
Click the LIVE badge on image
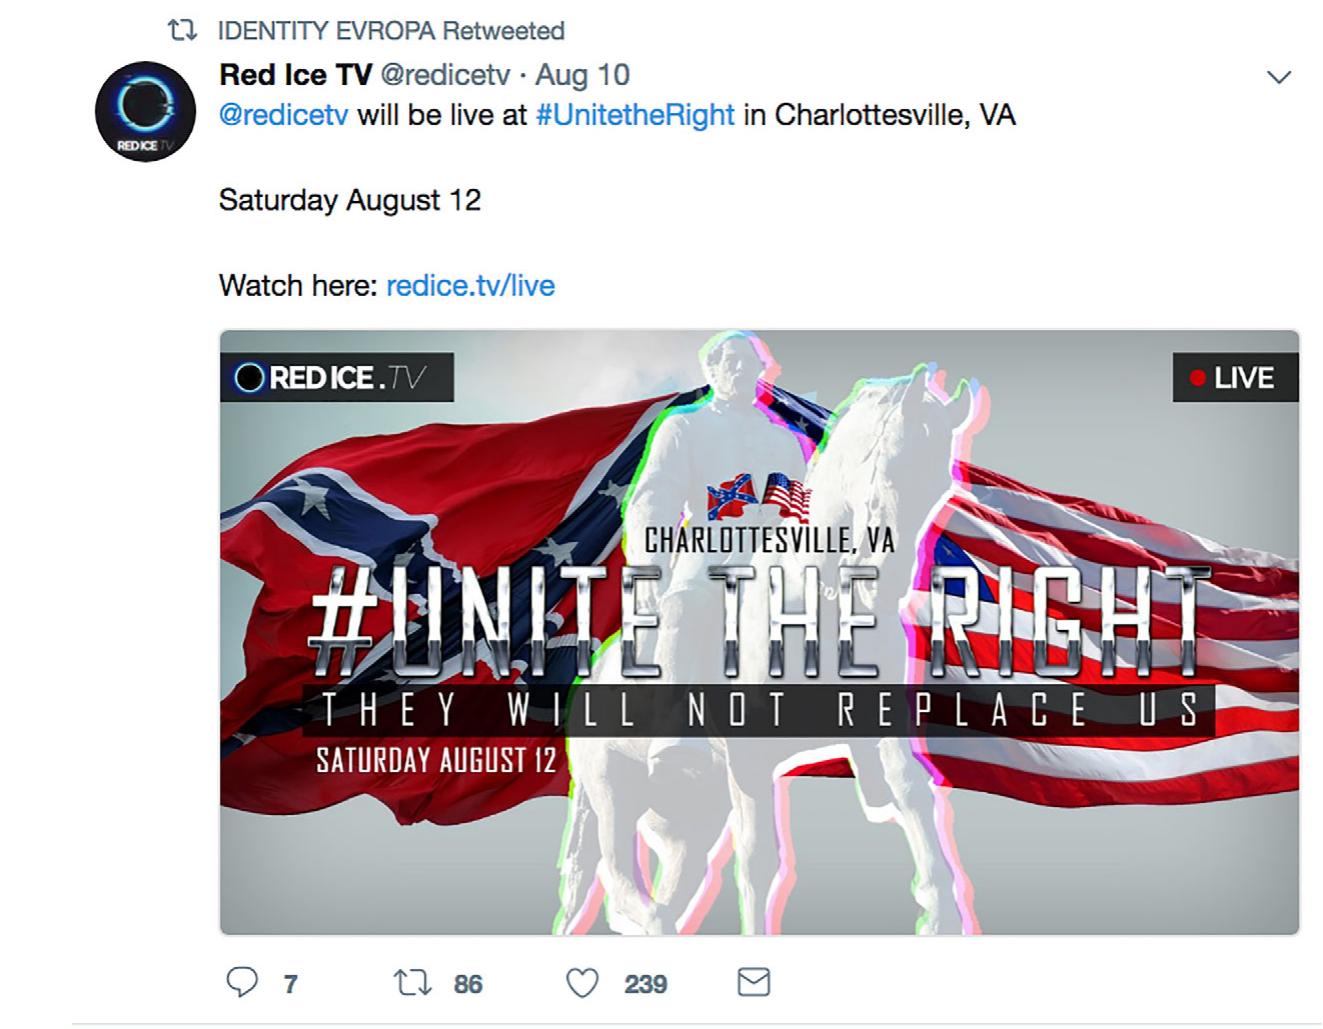coord(1235,378)
